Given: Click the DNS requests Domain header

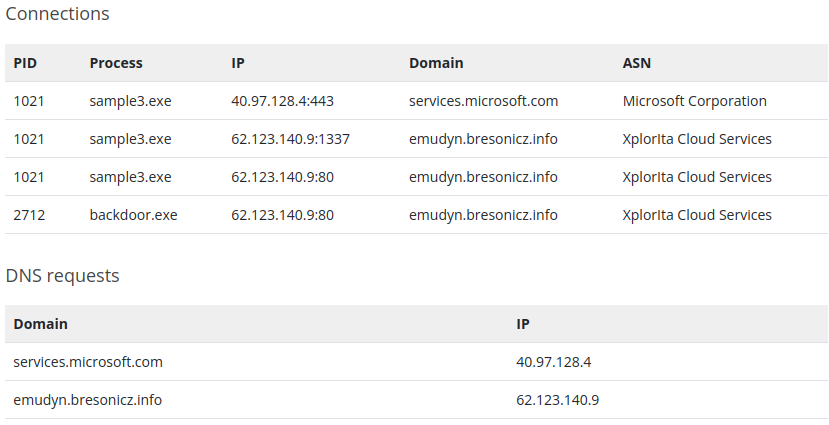Looking at the screenshot, I should (41, 324).
